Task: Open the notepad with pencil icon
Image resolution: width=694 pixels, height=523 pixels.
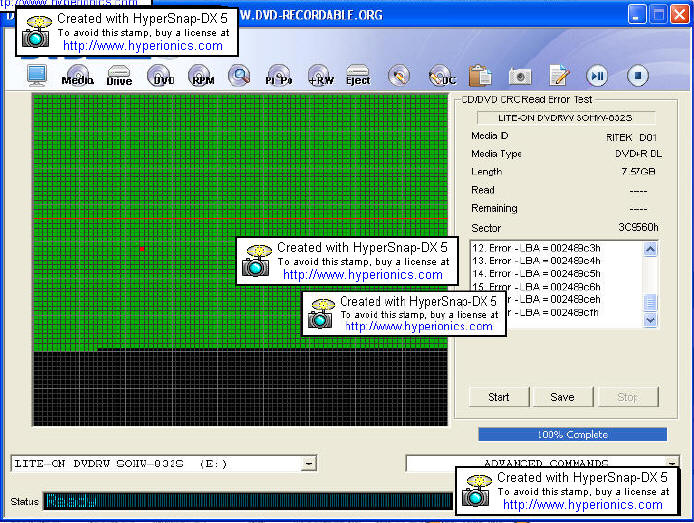Action: (x=559, y=75)
